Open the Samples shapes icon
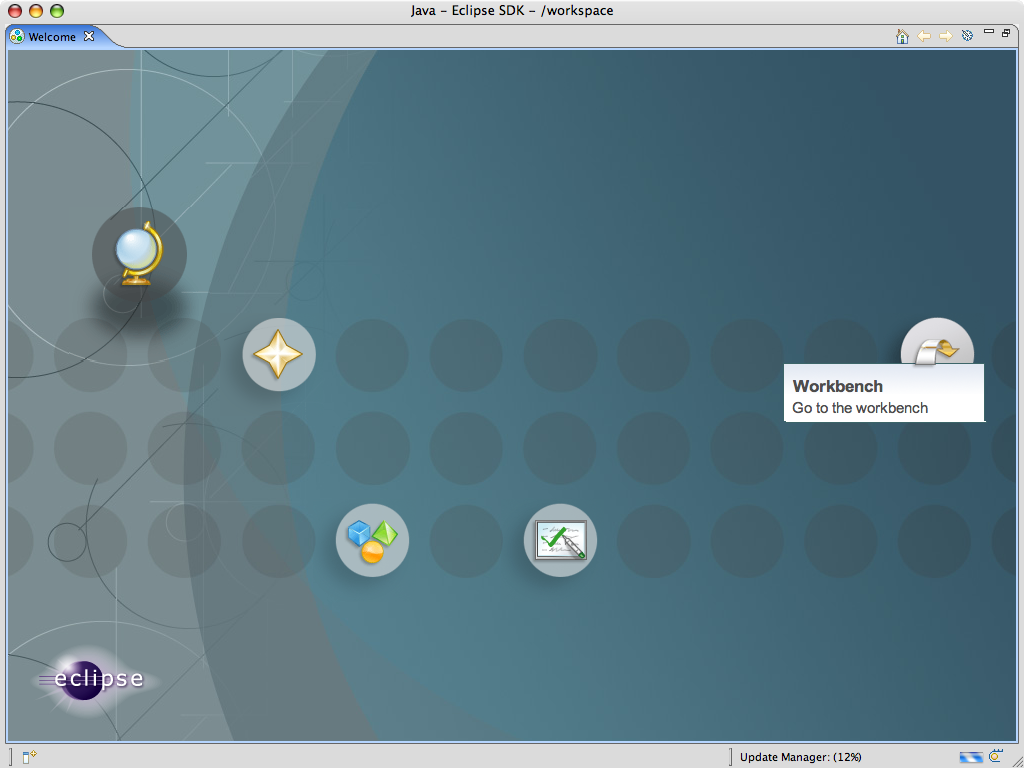The width and height of the screenshot is (1024, 768). pyautogui.click(x=372, y=540)
